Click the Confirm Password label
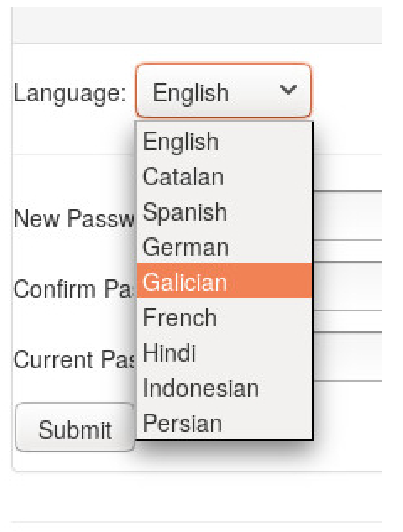The height and width of the screenshot is (532, 403). click(x=73, y=289)
